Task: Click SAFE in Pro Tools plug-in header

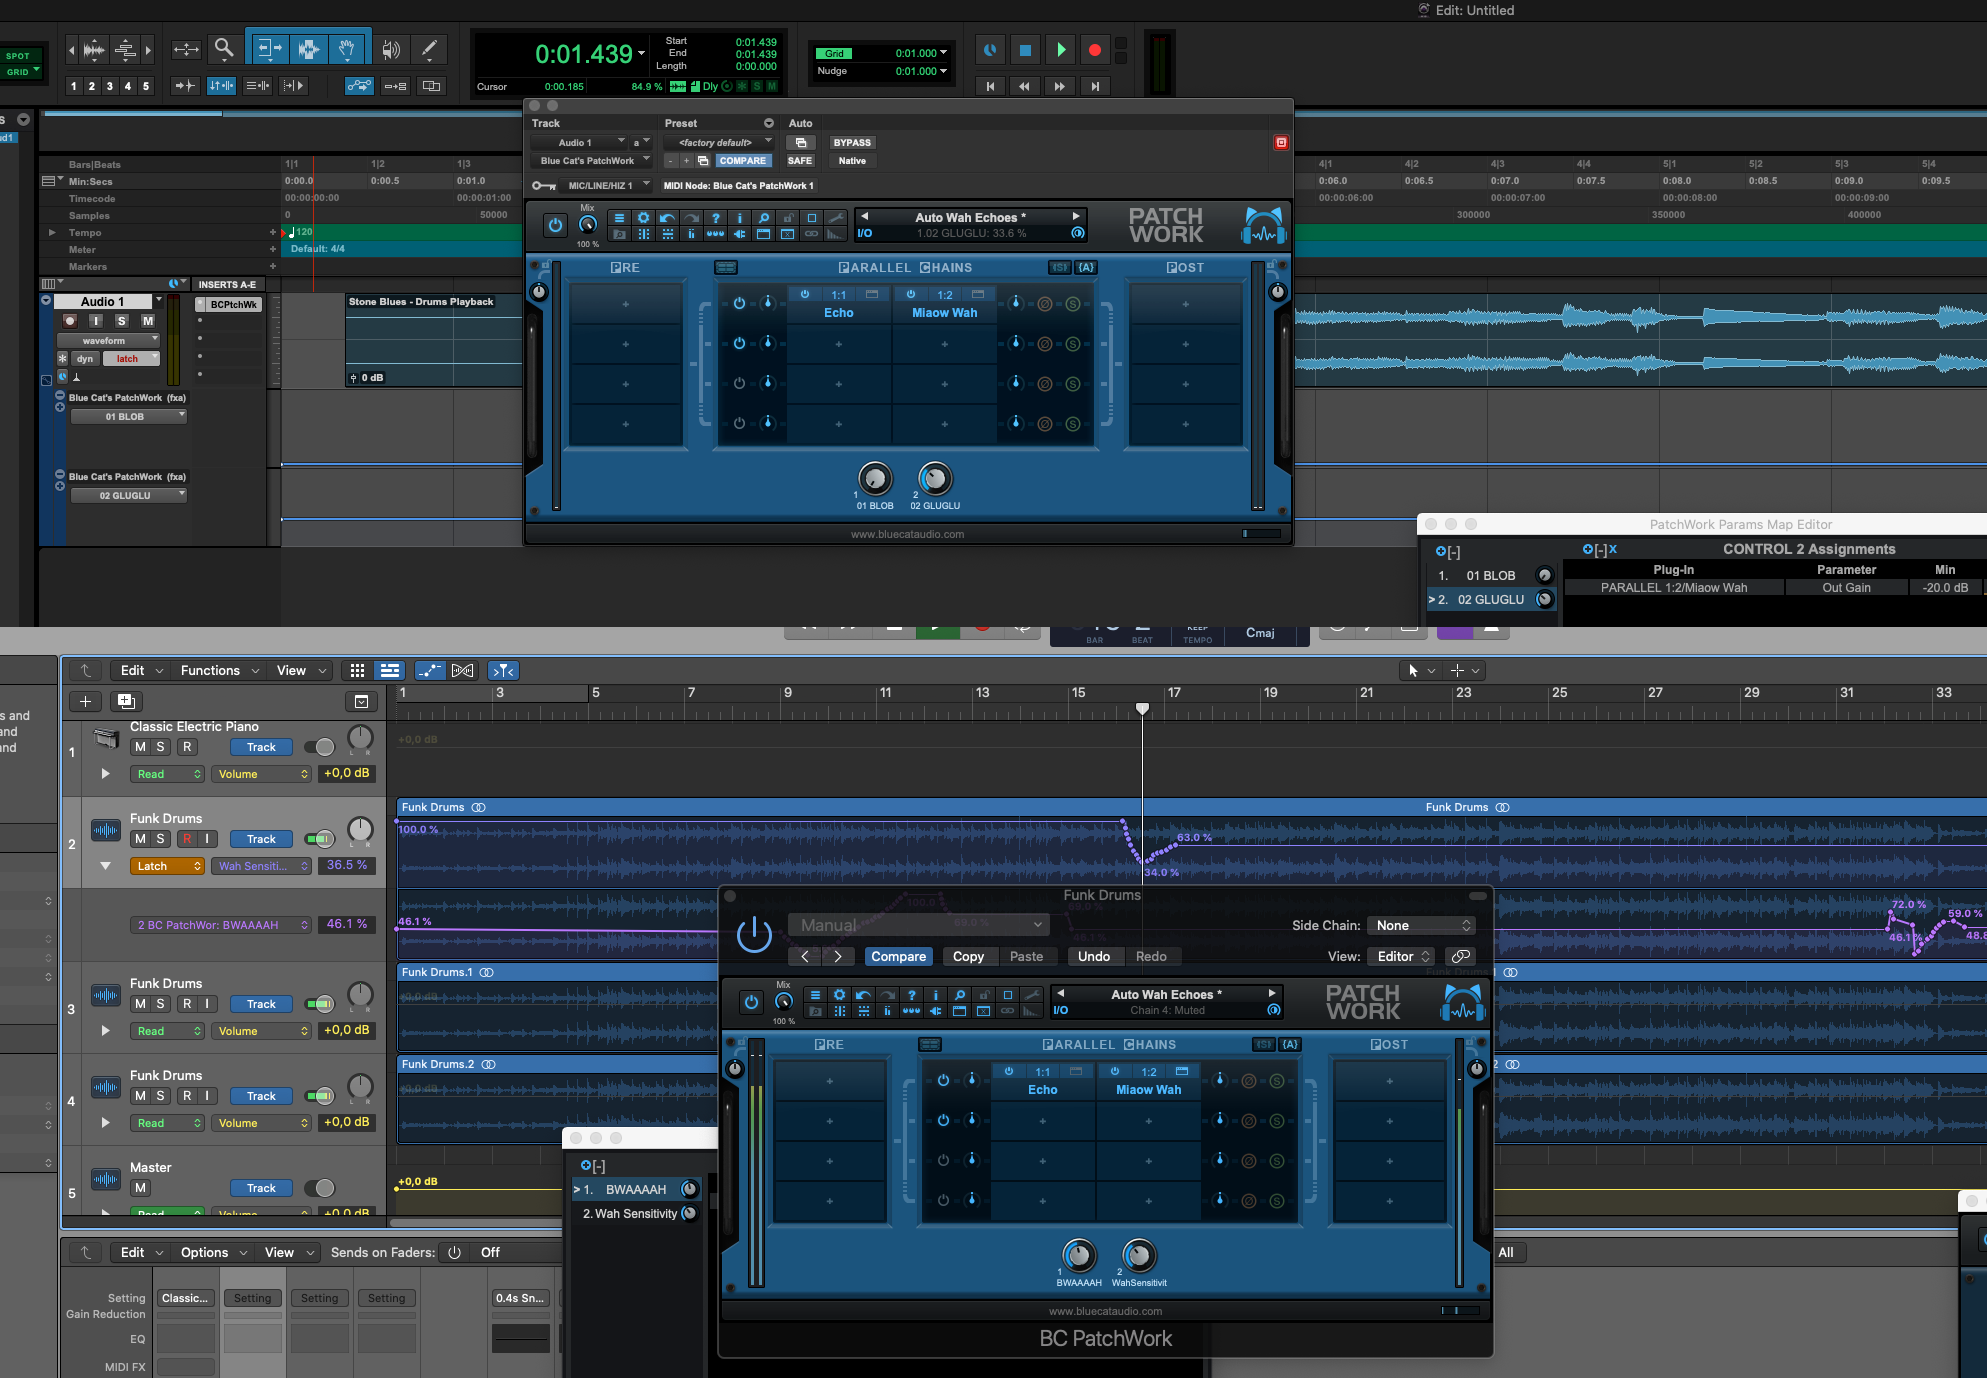Action: [800, 161]
